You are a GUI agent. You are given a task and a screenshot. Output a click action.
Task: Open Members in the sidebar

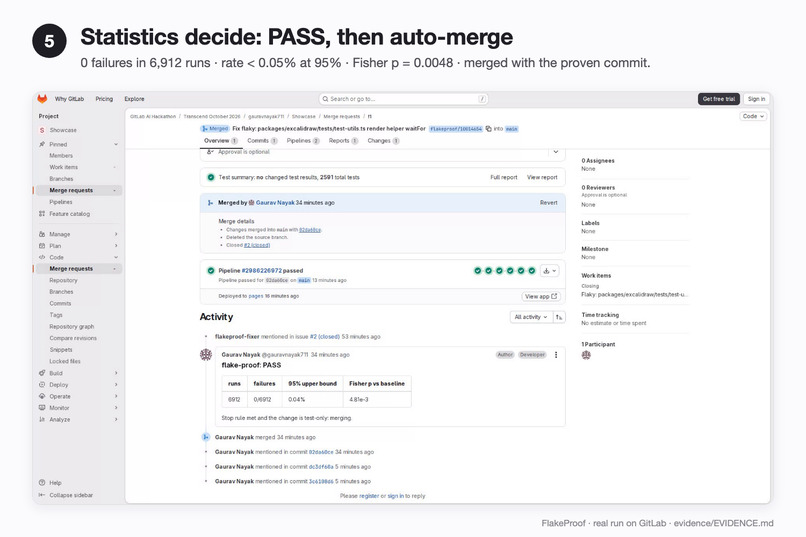tap(61, 156)
